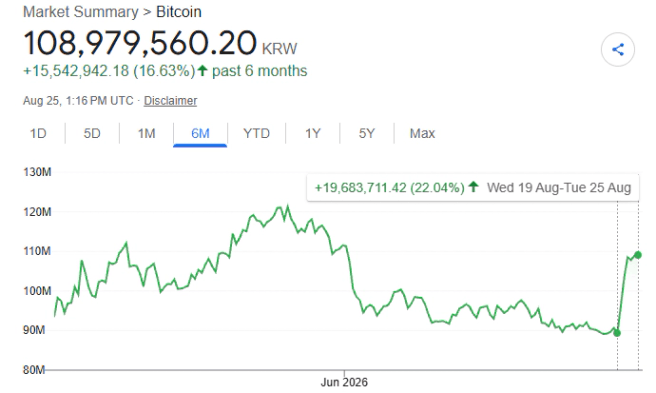
Task: Click the Jun 2026 axis label
Action: (344, 382)
